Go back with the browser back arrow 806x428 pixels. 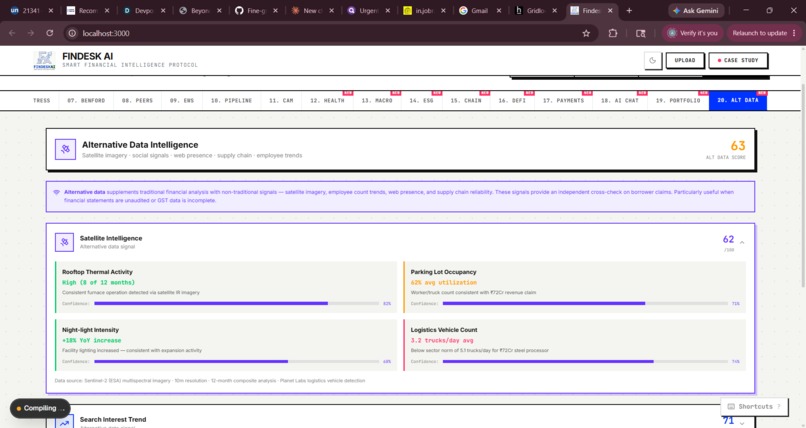coord(12,33)
